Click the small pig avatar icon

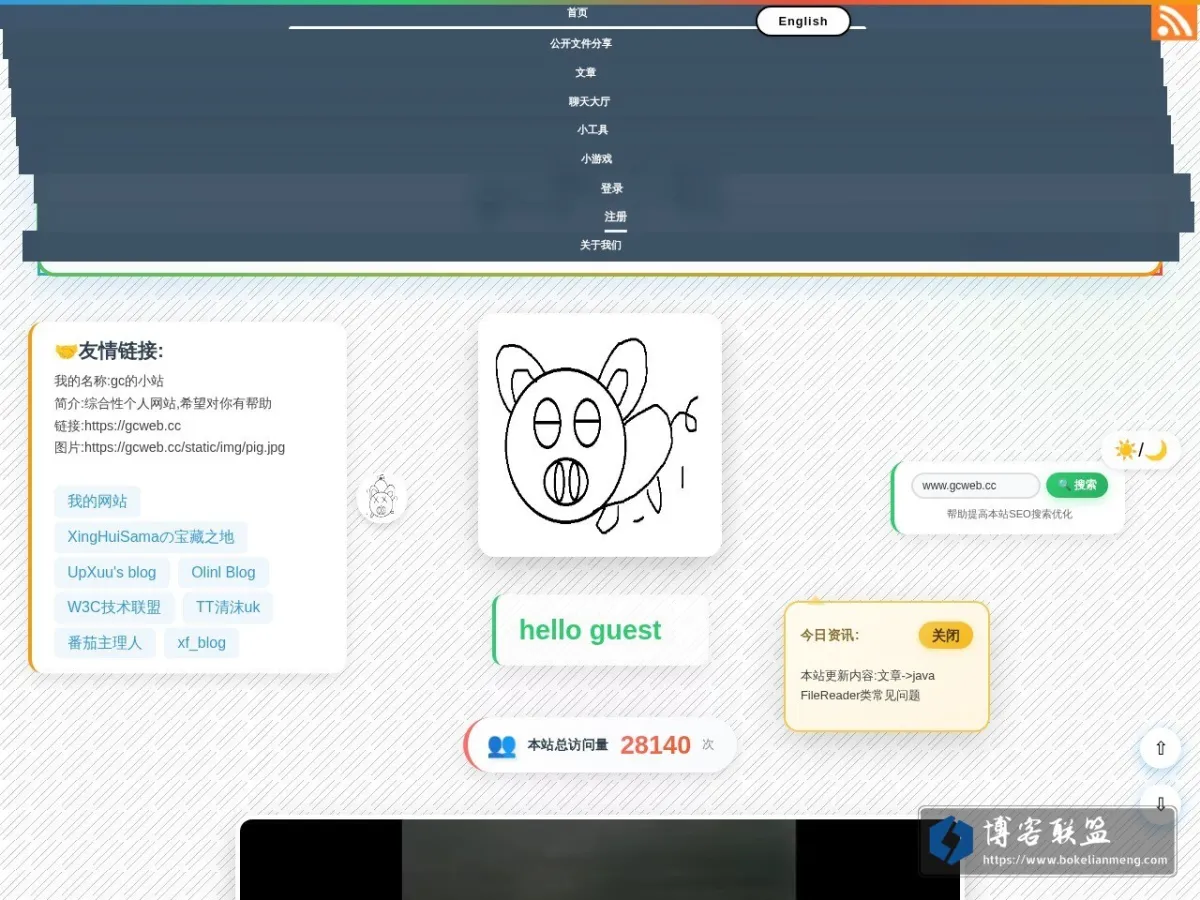click(x=382, y=497)
